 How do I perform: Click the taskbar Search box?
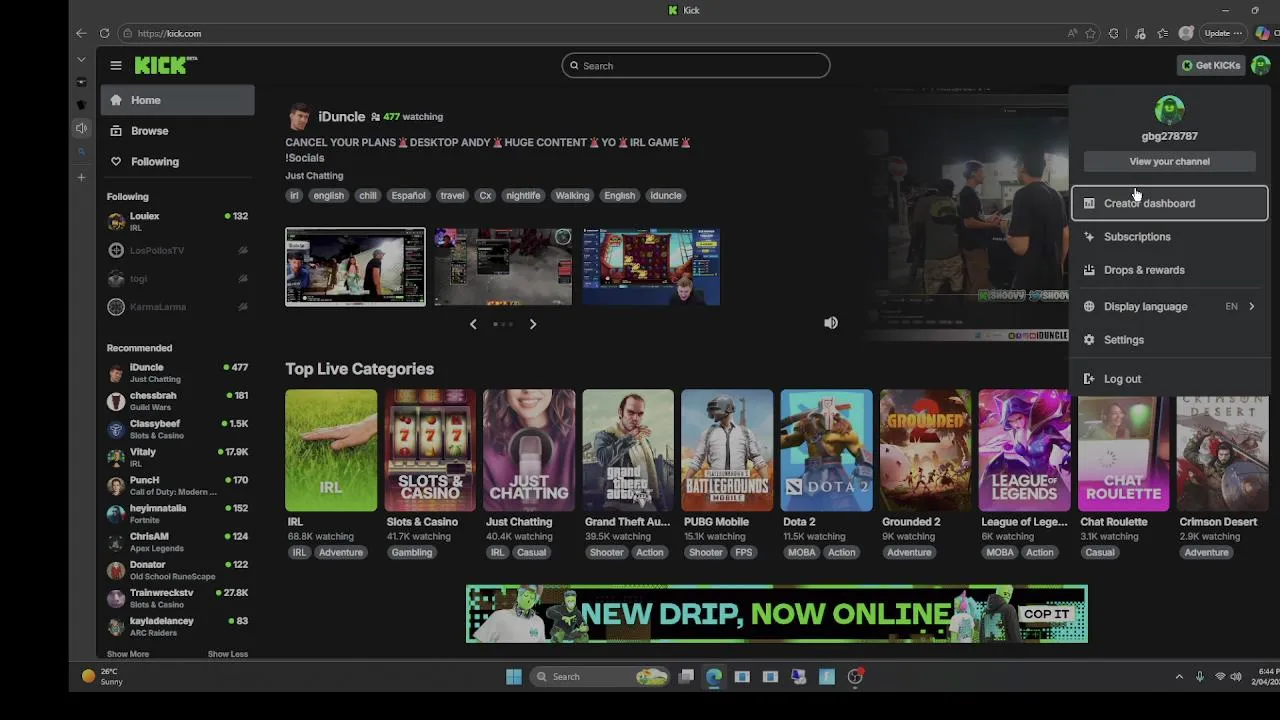[x=600, y=677]
